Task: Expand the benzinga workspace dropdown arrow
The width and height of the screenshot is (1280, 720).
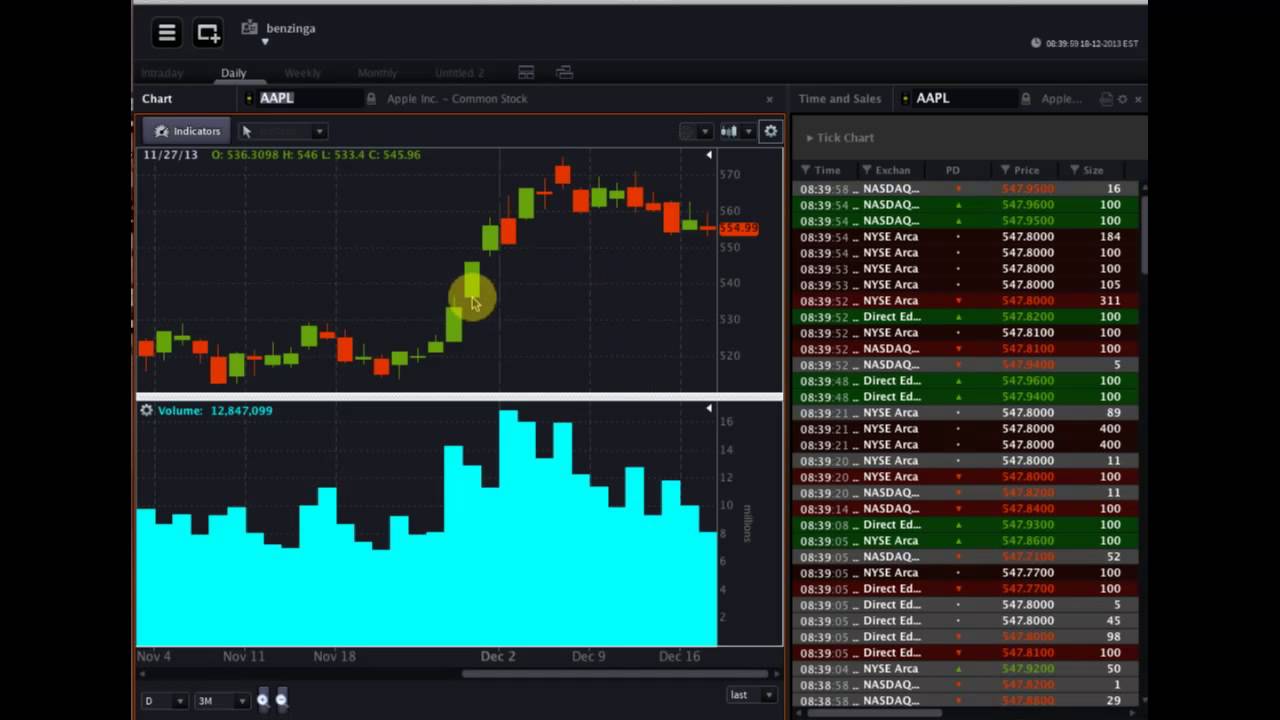Action: coord(265,42)
